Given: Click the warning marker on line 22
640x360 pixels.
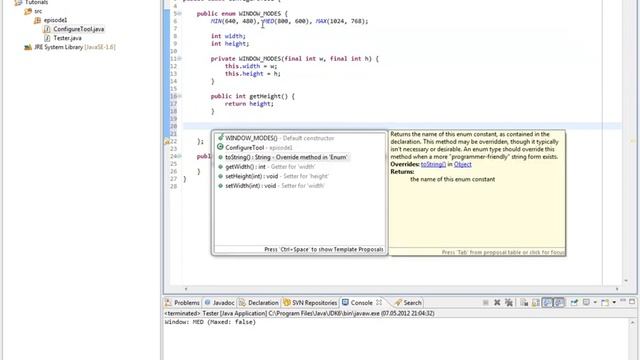Looking at the screenshot, I should pyautogui.click(x=167, y=142).
